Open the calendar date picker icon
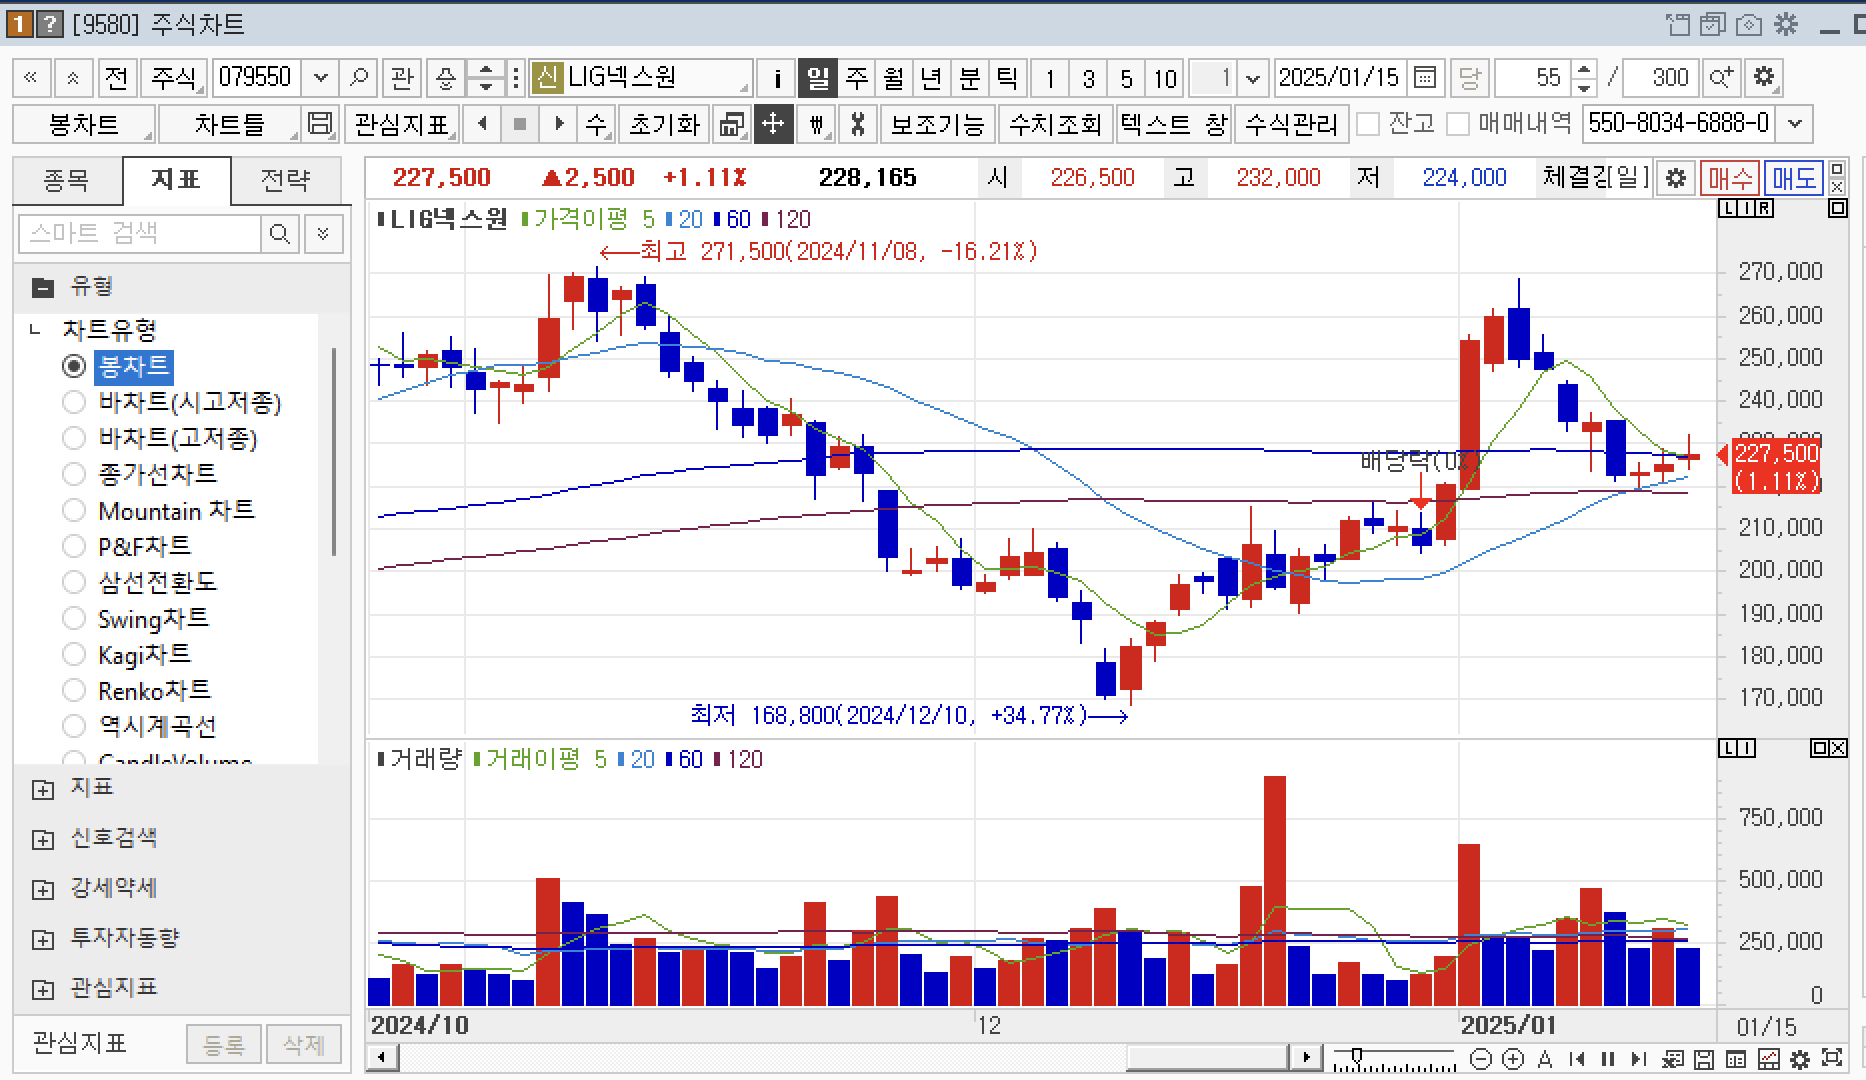The image size is (1866, 1080). tap(1425, 77)
